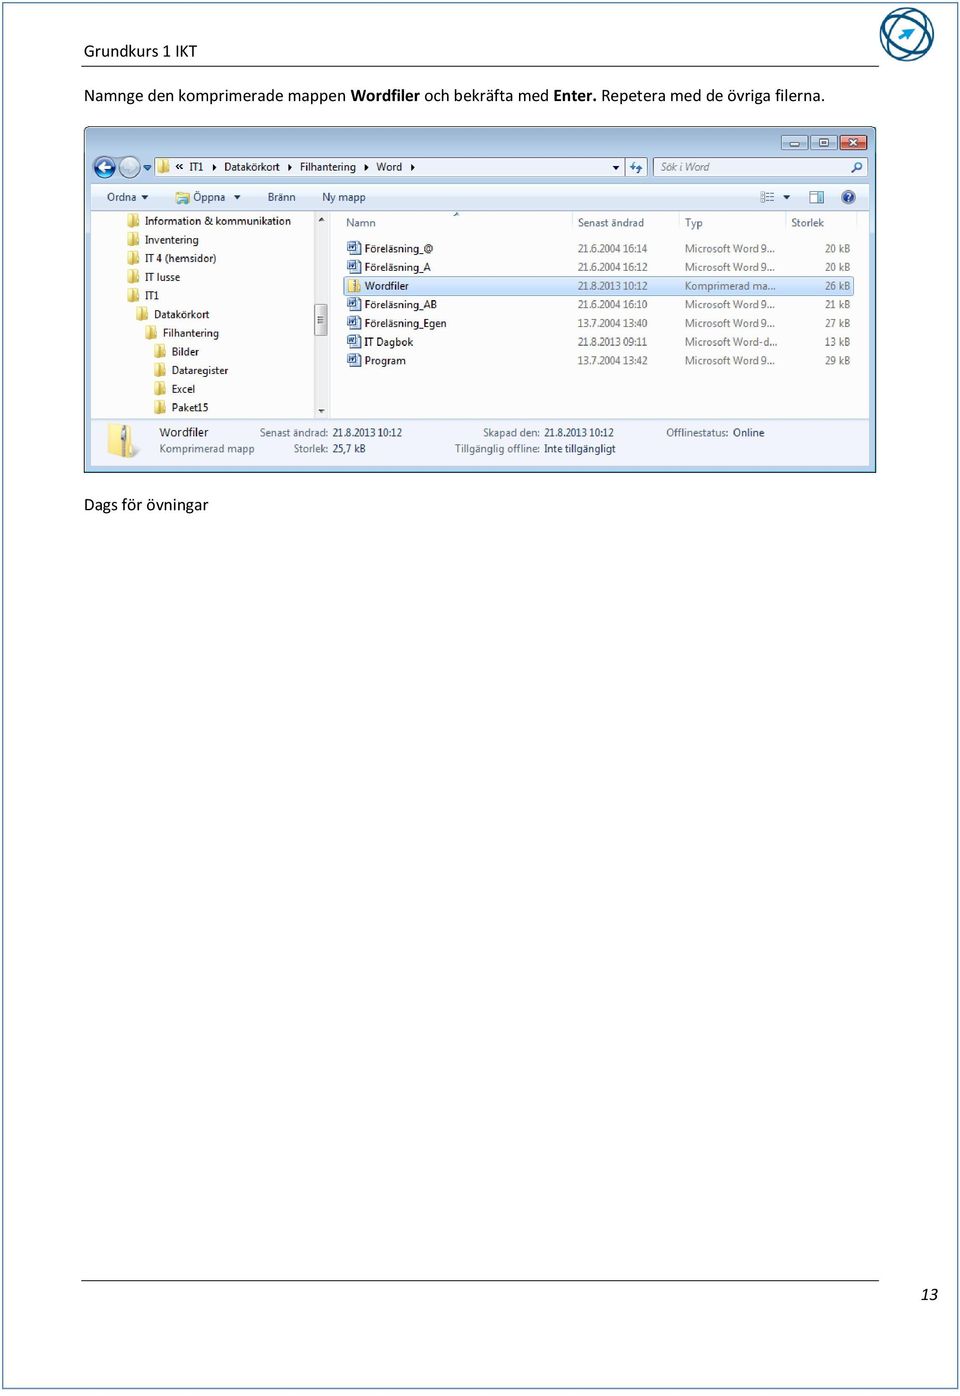Viewport: 960px width, 1396px height.
Task: Select the Excel folder in tree
Action: 183,389
